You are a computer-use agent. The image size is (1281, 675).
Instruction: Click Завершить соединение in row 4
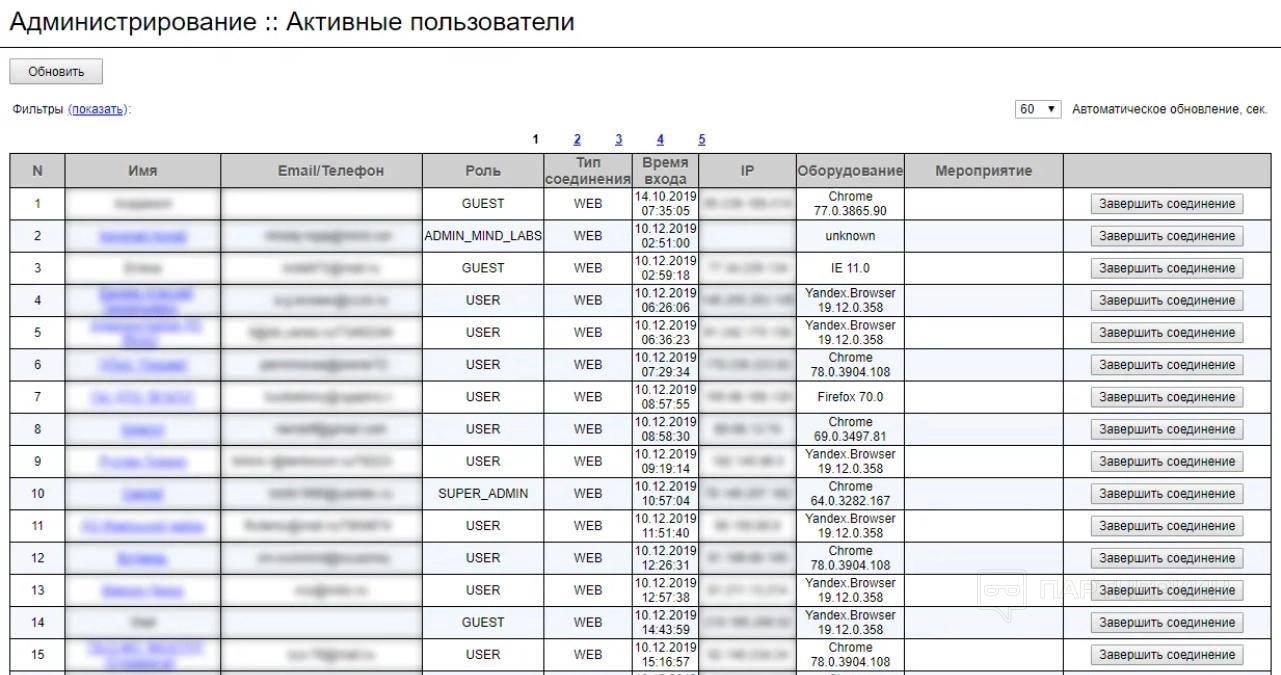(1167, 300)
